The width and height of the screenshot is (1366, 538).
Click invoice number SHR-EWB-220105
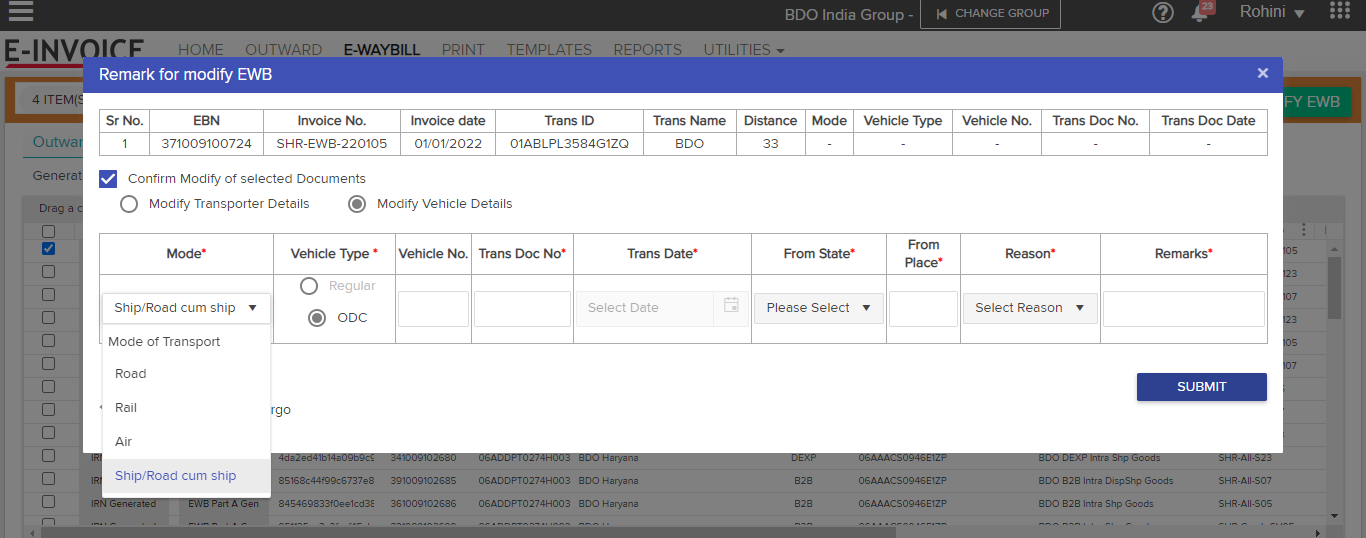click(332, 144)
